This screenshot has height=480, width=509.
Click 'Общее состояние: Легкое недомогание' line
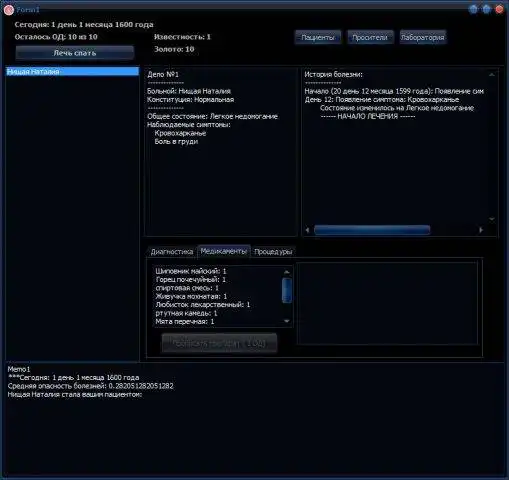[x=212, y=116]
